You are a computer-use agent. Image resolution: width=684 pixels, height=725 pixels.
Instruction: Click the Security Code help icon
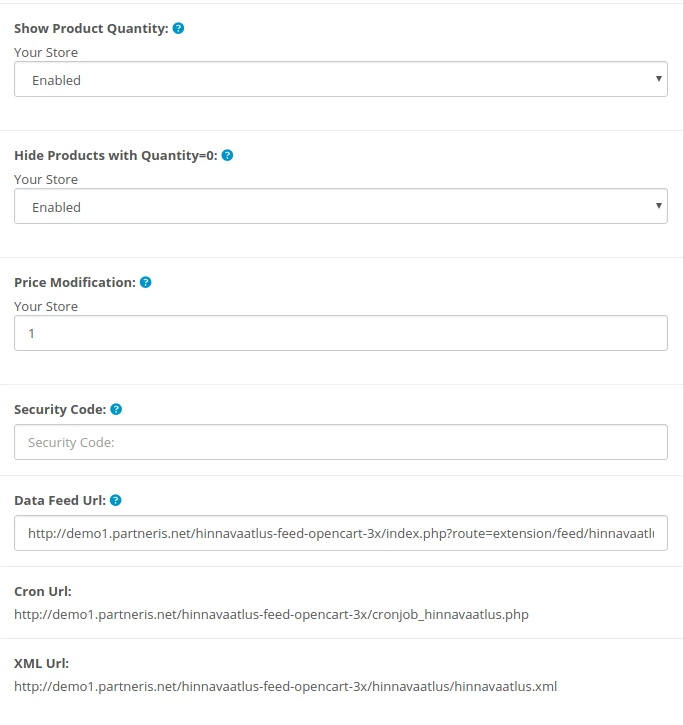point(116,410)
